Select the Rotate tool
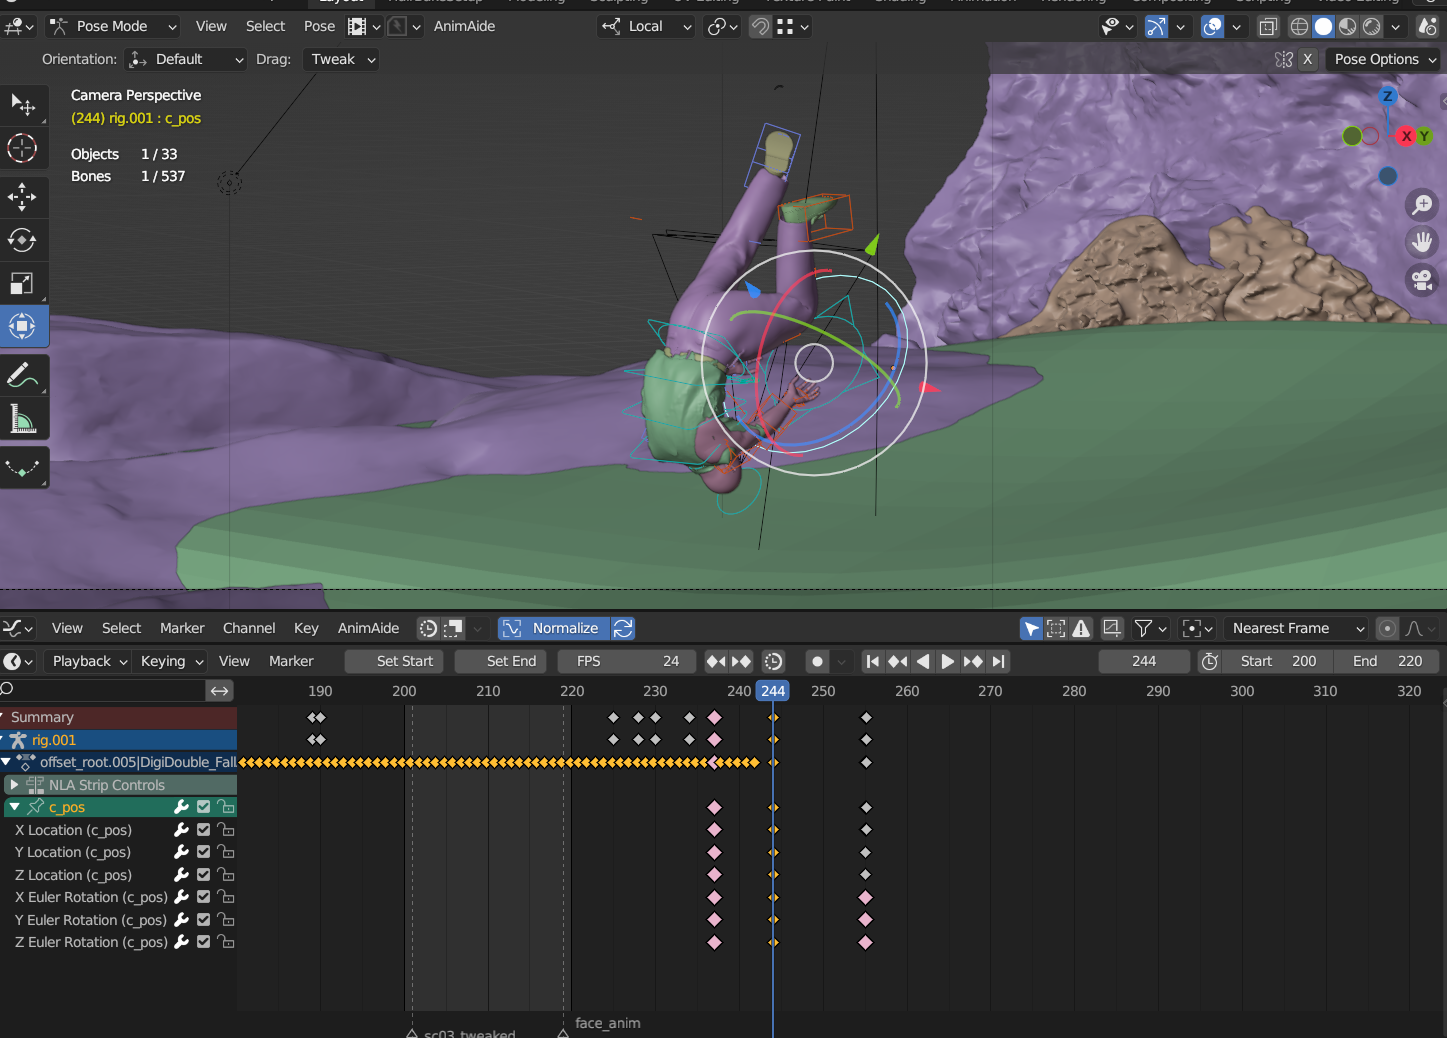This screenshot has height=1038, width=1447. click(x=22, y=240)
